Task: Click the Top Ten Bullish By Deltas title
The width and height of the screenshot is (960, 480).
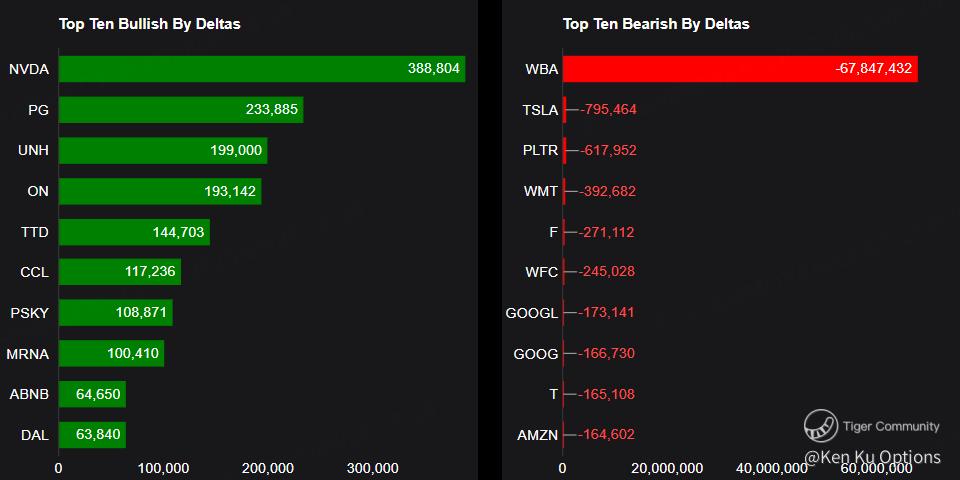Action: [149, 24]
